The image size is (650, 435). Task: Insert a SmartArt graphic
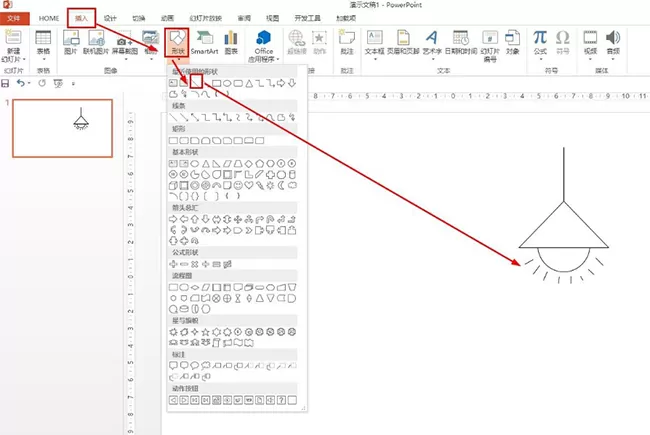coord(204,43)
